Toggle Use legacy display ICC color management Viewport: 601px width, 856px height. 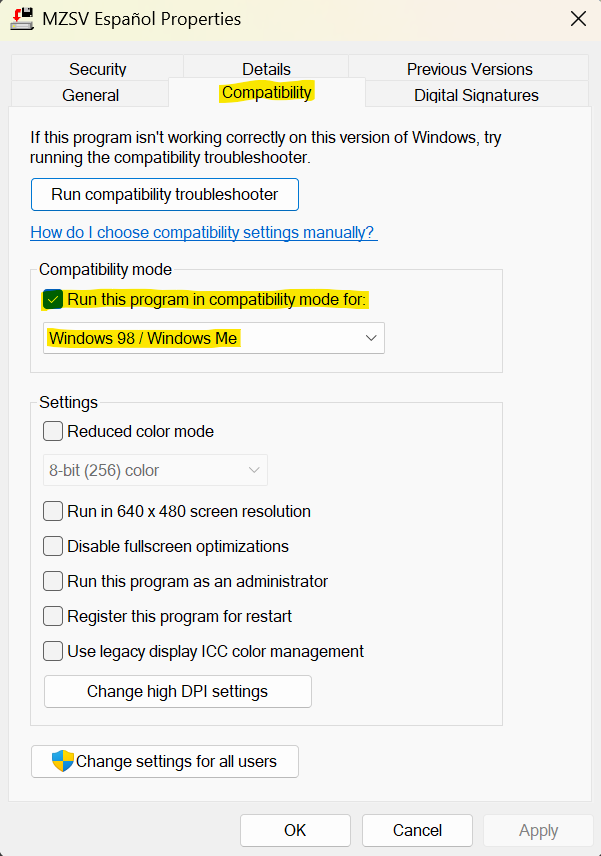coord(53,651)
